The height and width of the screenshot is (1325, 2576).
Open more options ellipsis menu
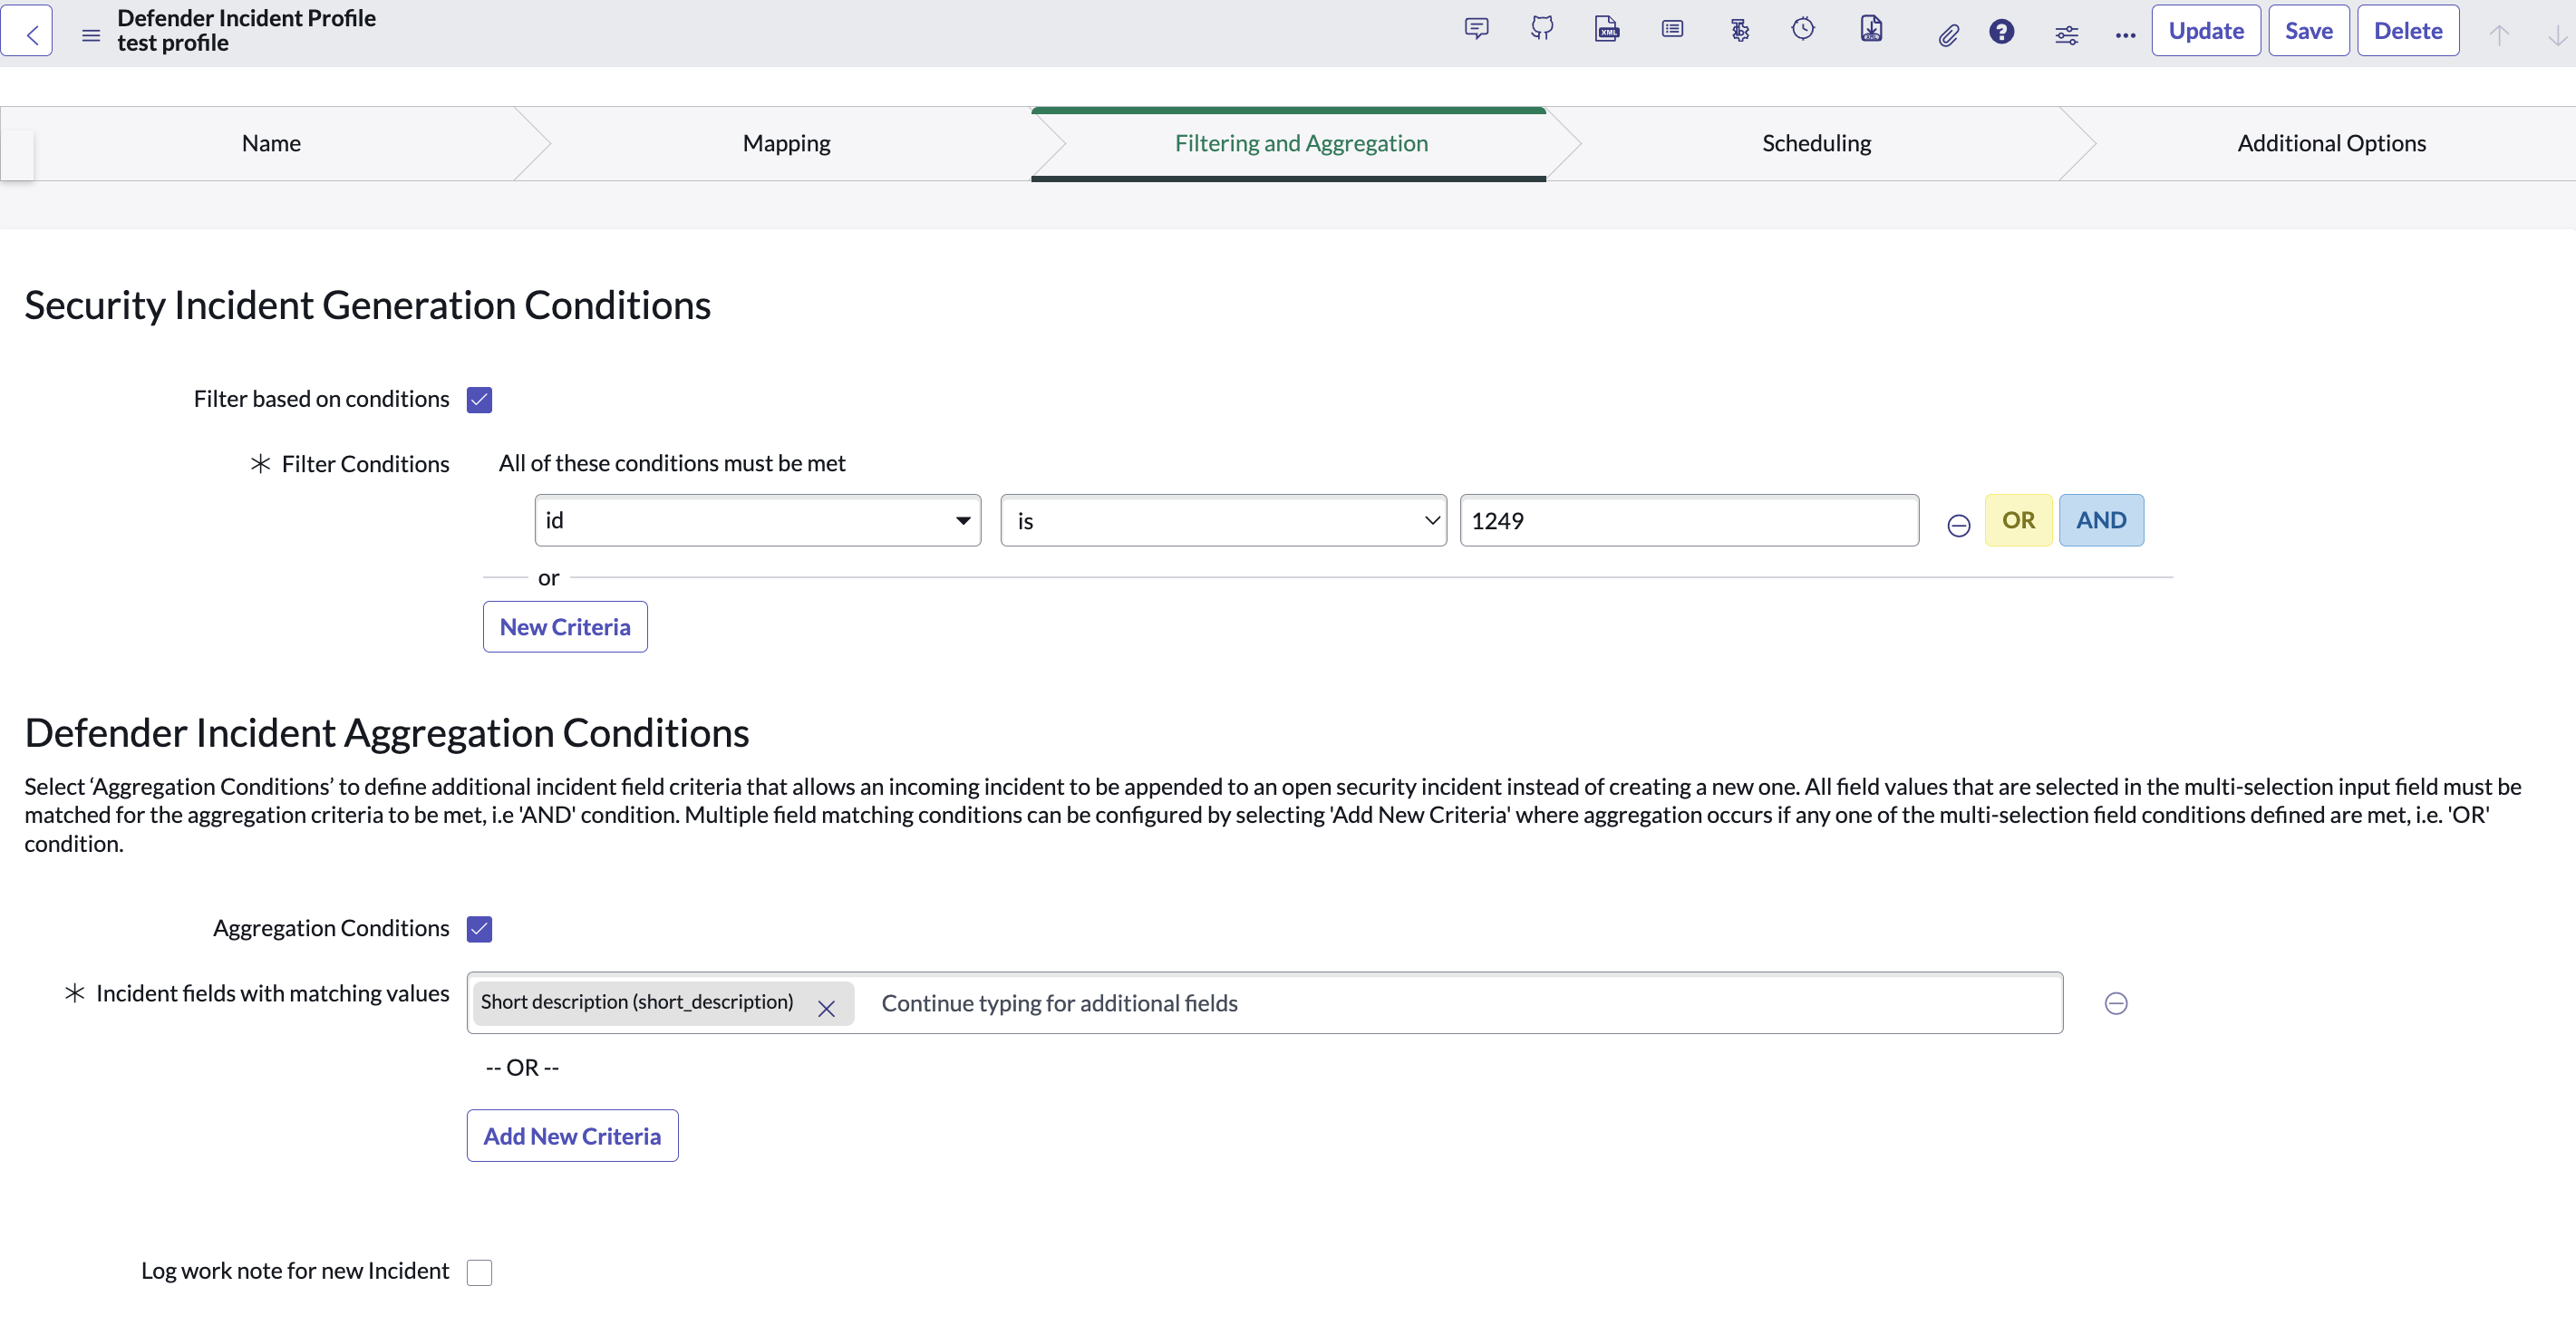[x=2125, y=35]
